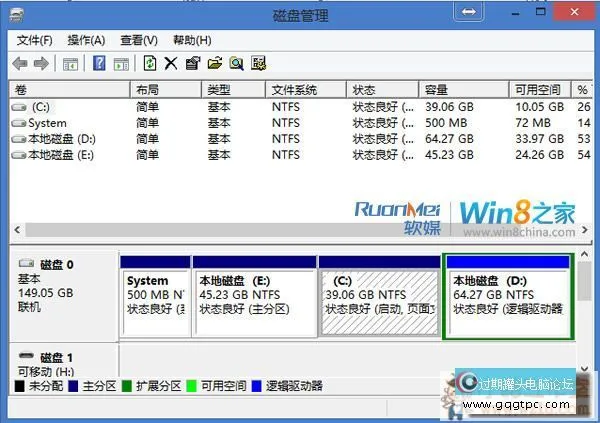
Task: Select the 本地磁盘 (E:) drive icon in list
Action: coord(19,155)
